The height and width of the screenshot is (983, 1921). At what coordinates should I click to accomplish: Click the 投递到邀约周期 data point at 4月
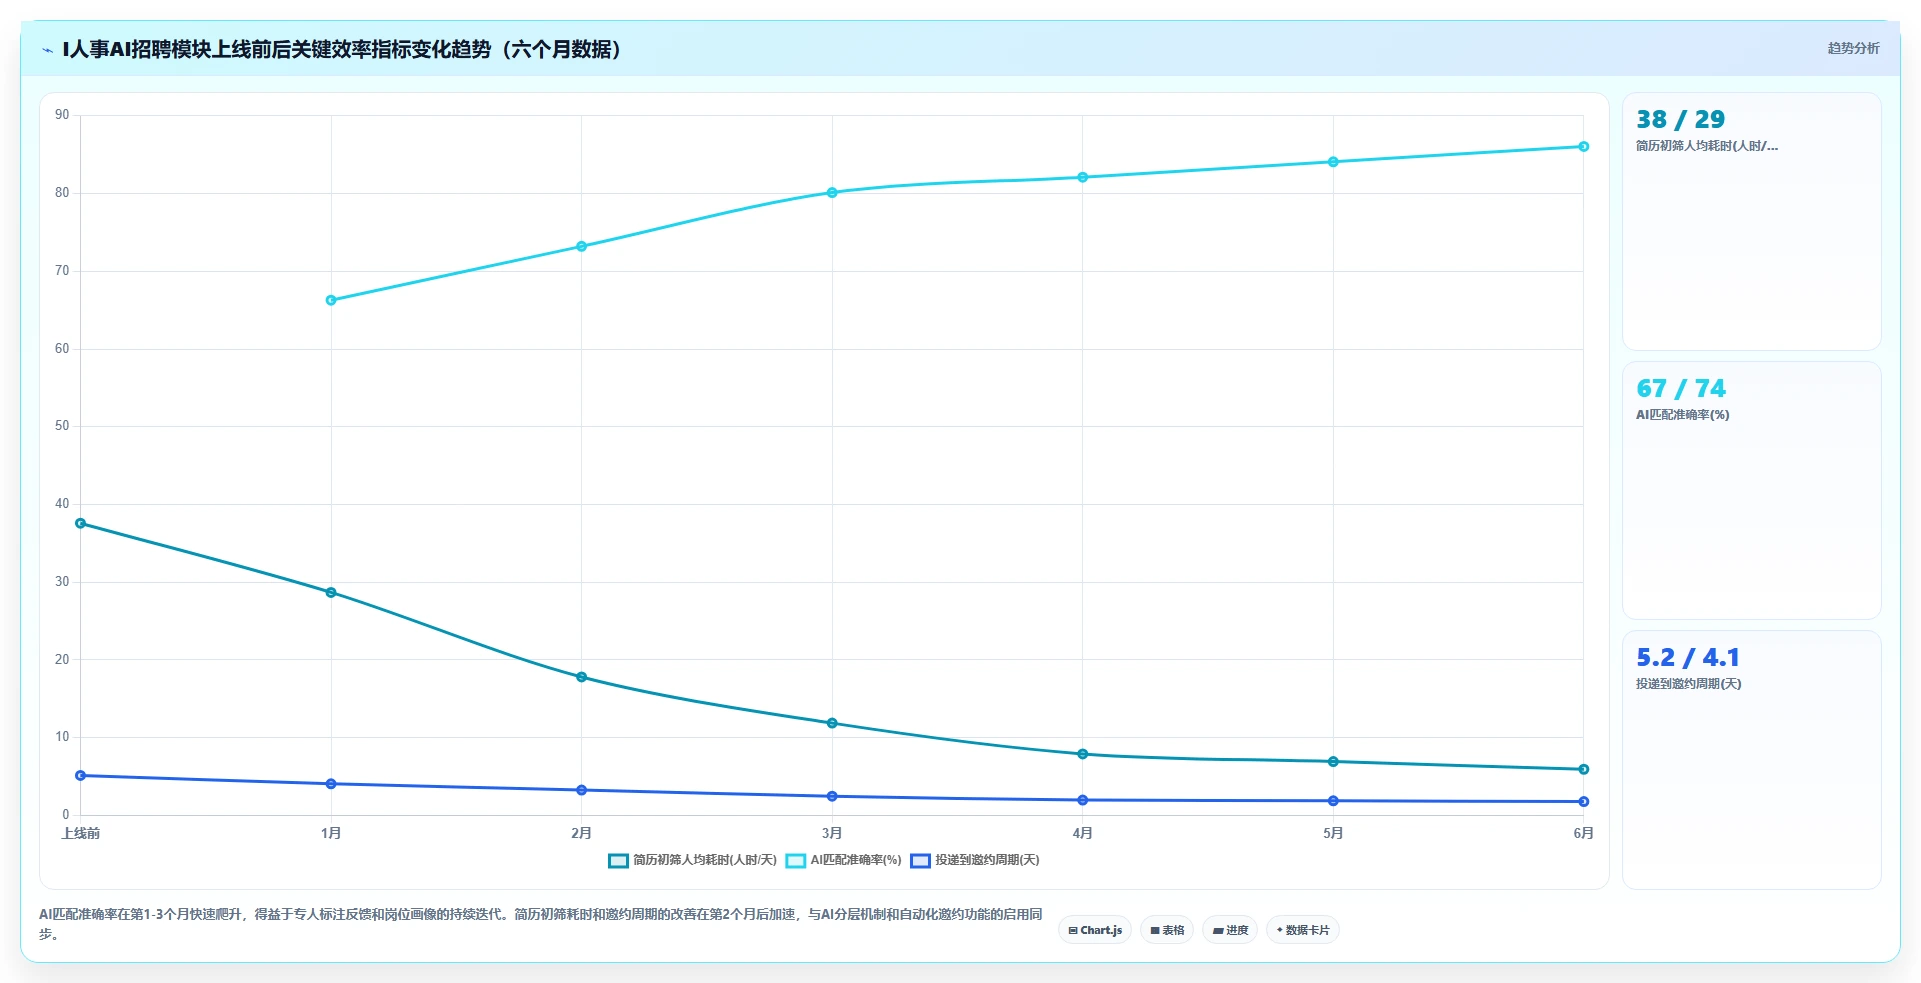point(1082,800)
